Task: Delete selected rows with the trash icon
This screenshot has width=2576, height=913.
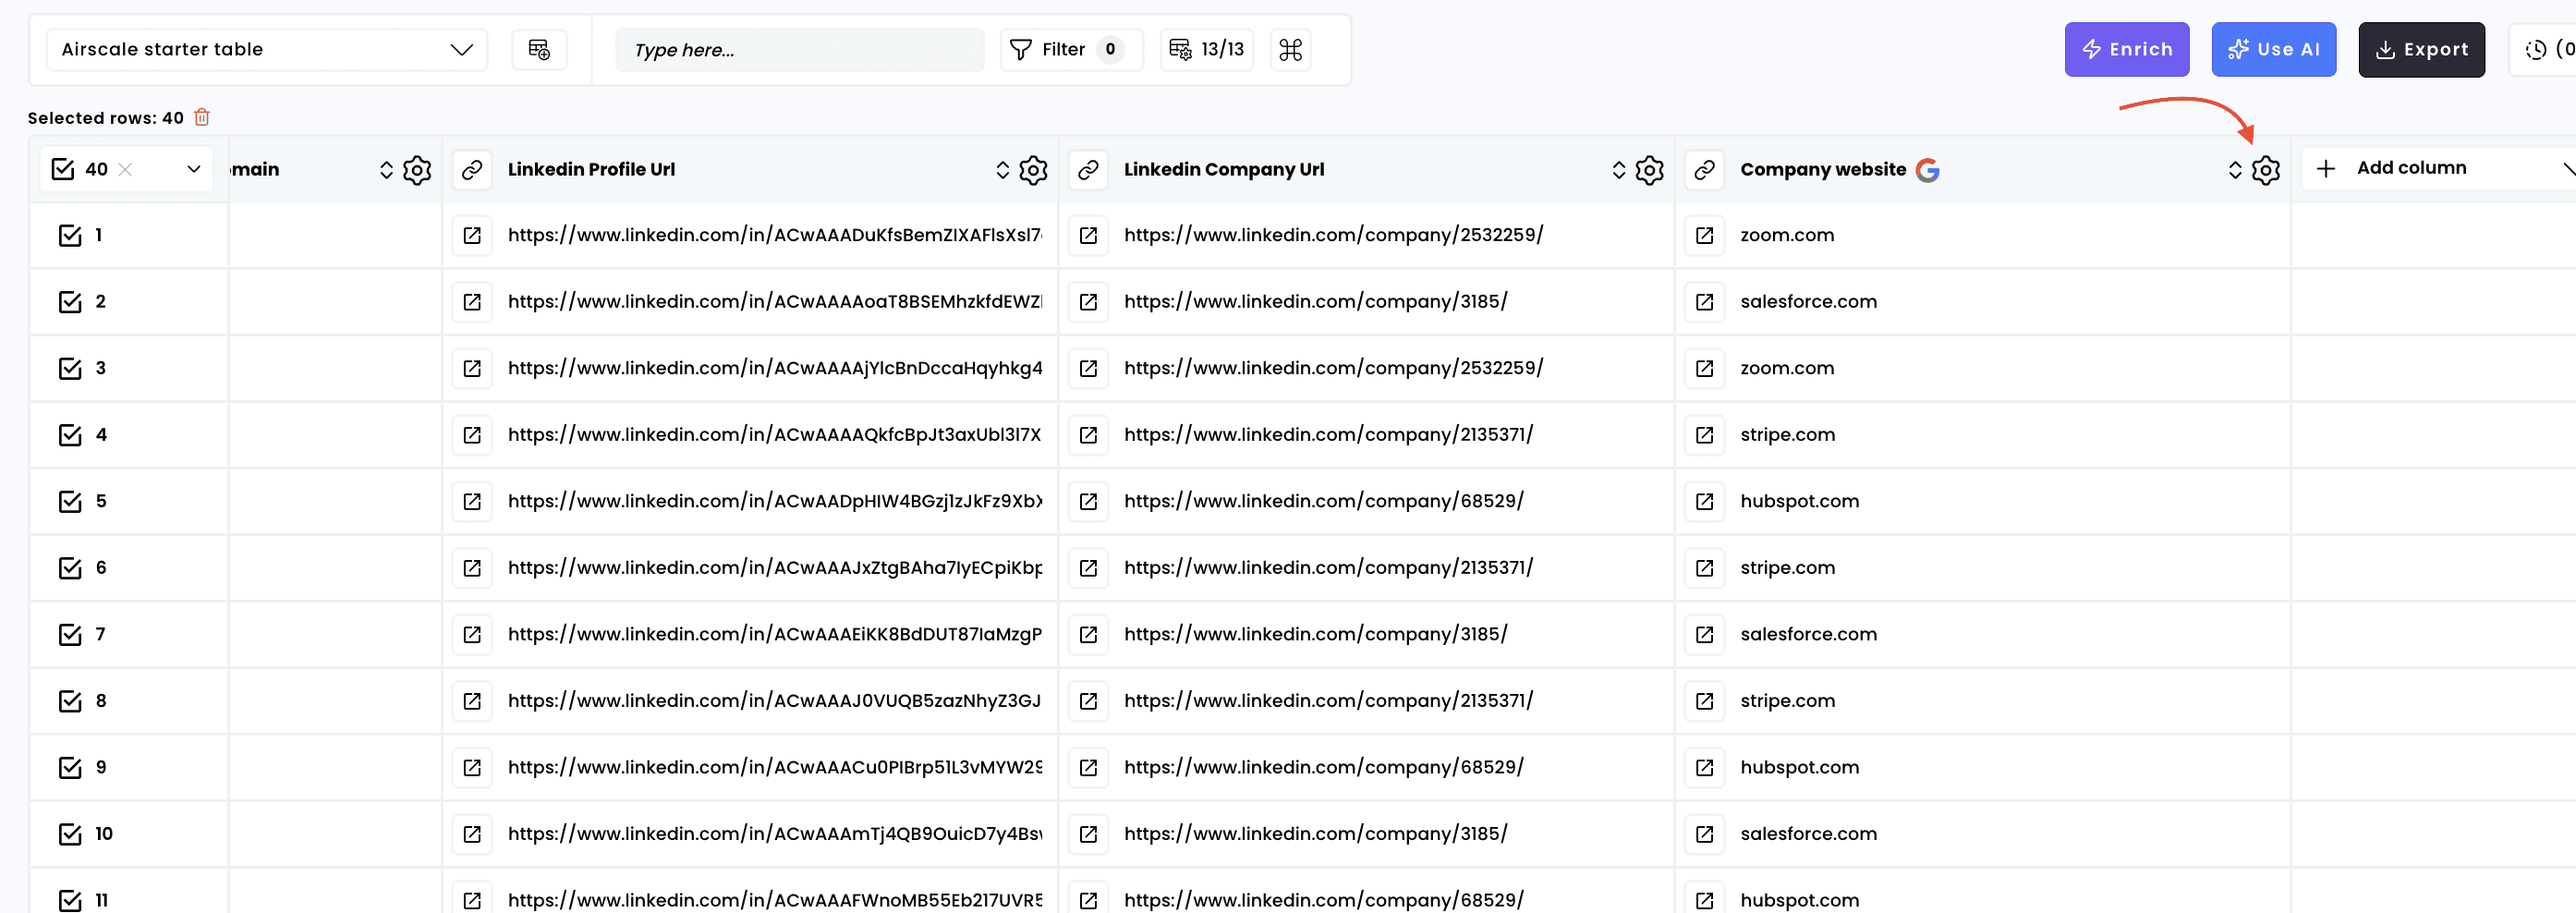Action: tap(202, 117)
